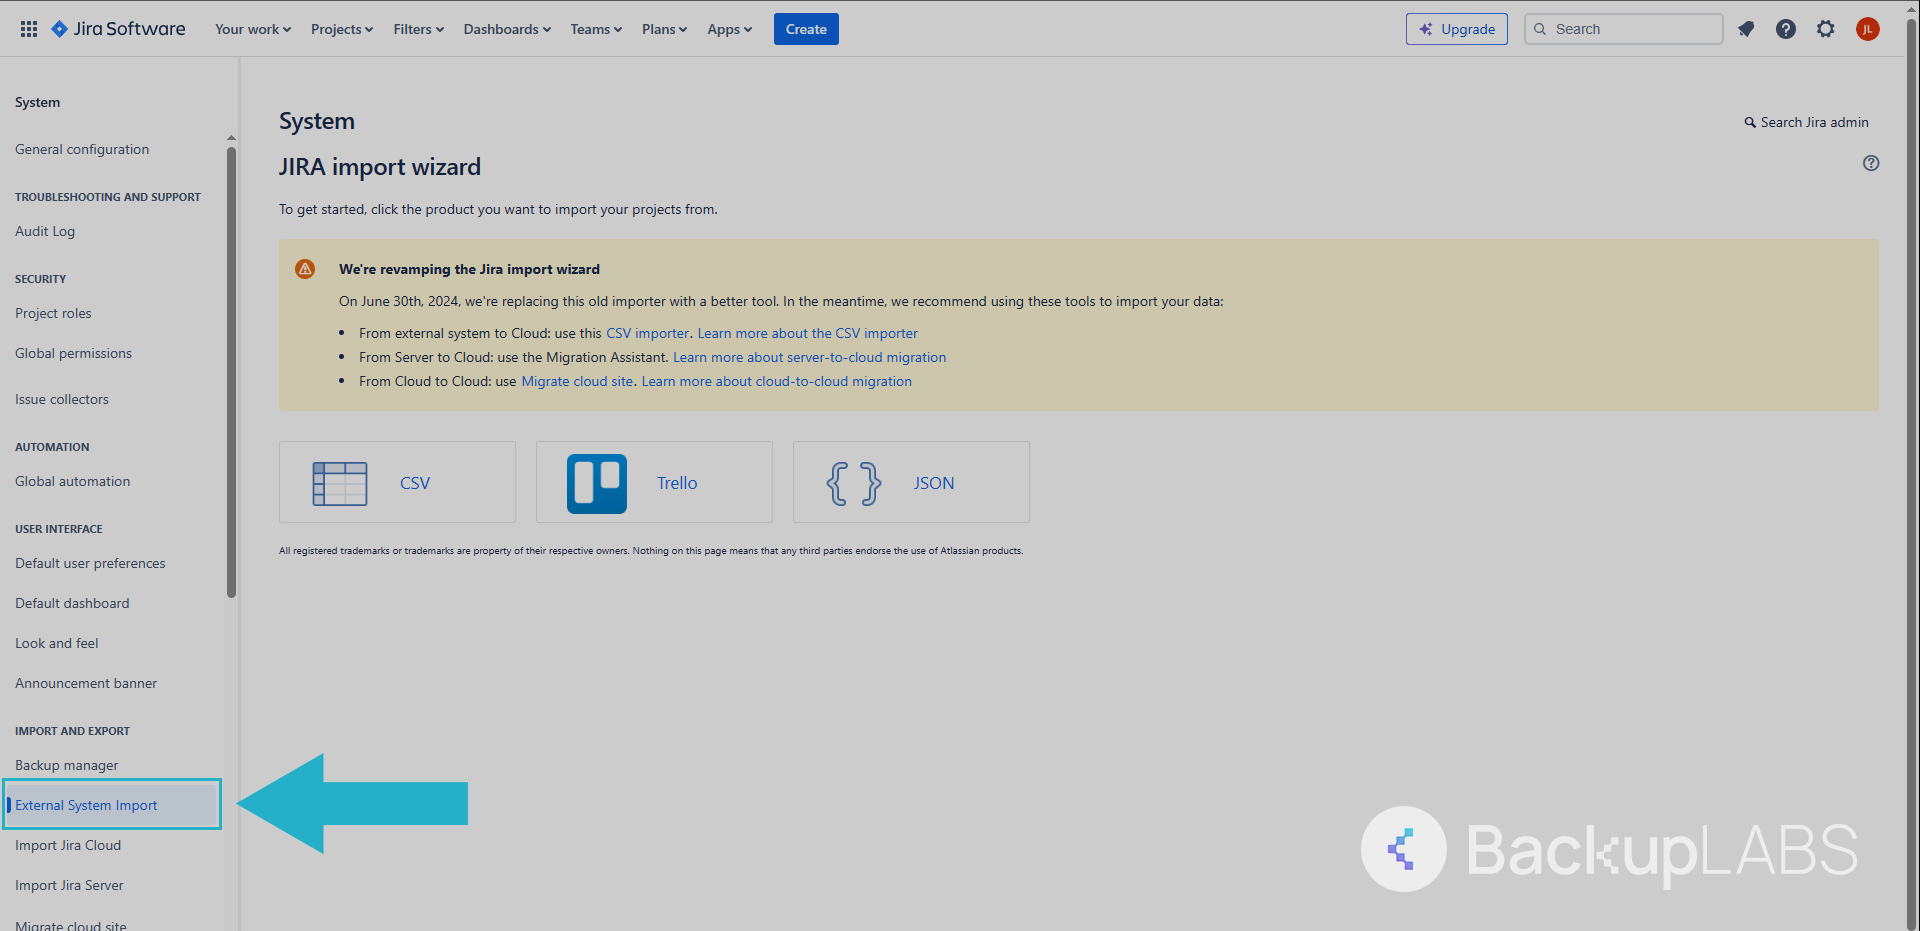
Task: Follow the Migrate cloud site link
Action: pyautogui.click(x=577, y=381)
